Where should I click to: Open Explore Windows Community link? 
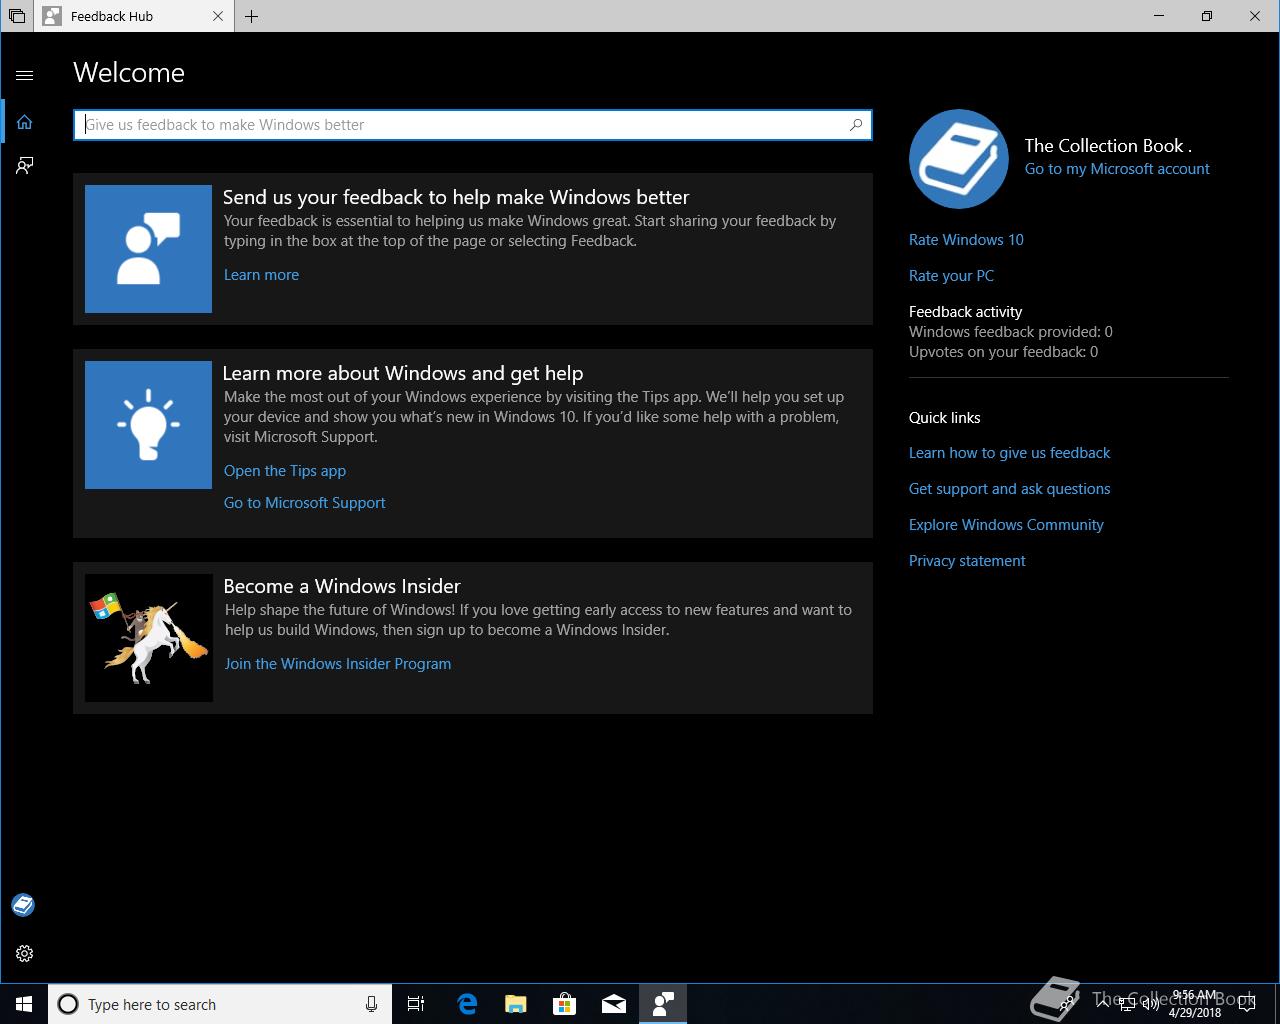coord(1006,525)
